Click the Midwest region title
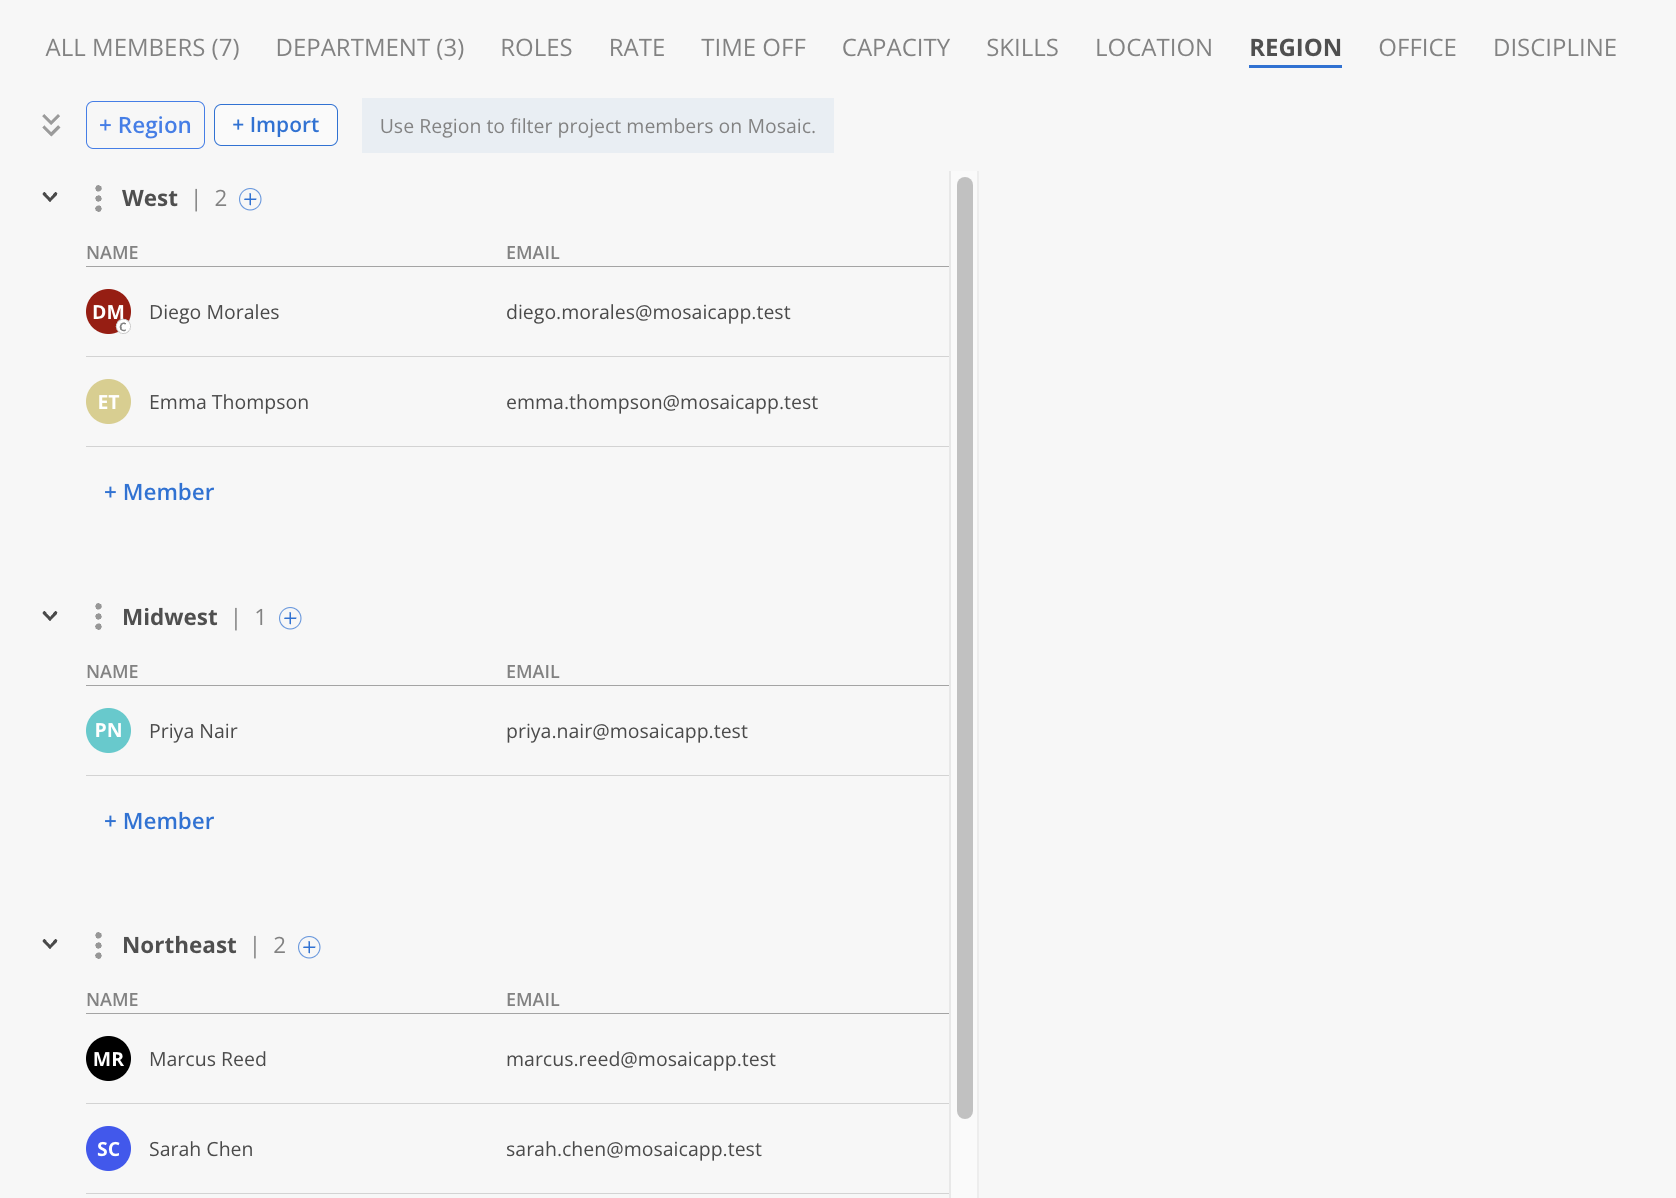Image resolution: width=1676 pixels, height=1198 pixels. point(170,617)
